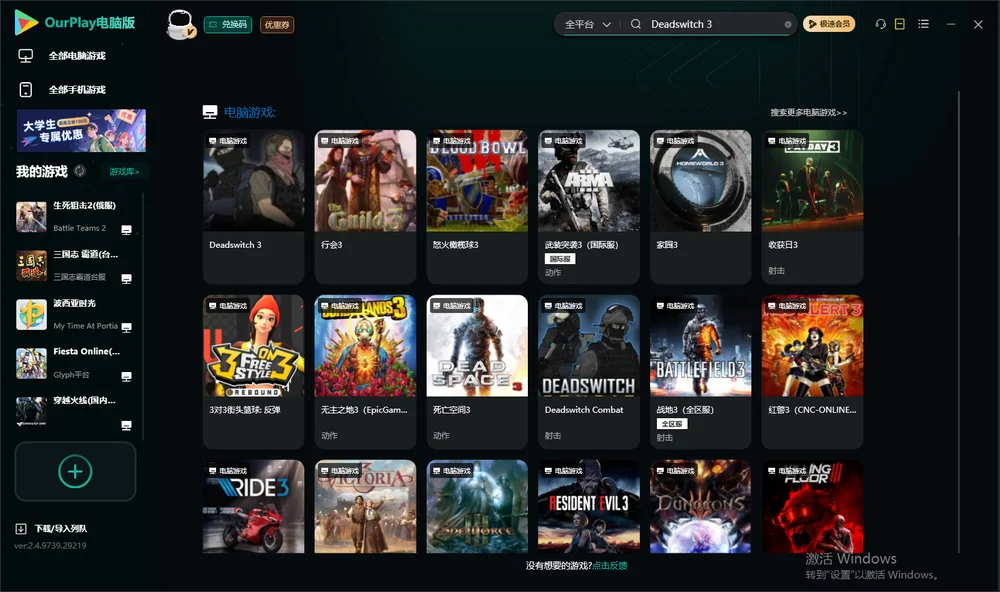Open the list menu icon in title bar
This screenshot has width=1000, height=592.
click(x=923, y=24)
